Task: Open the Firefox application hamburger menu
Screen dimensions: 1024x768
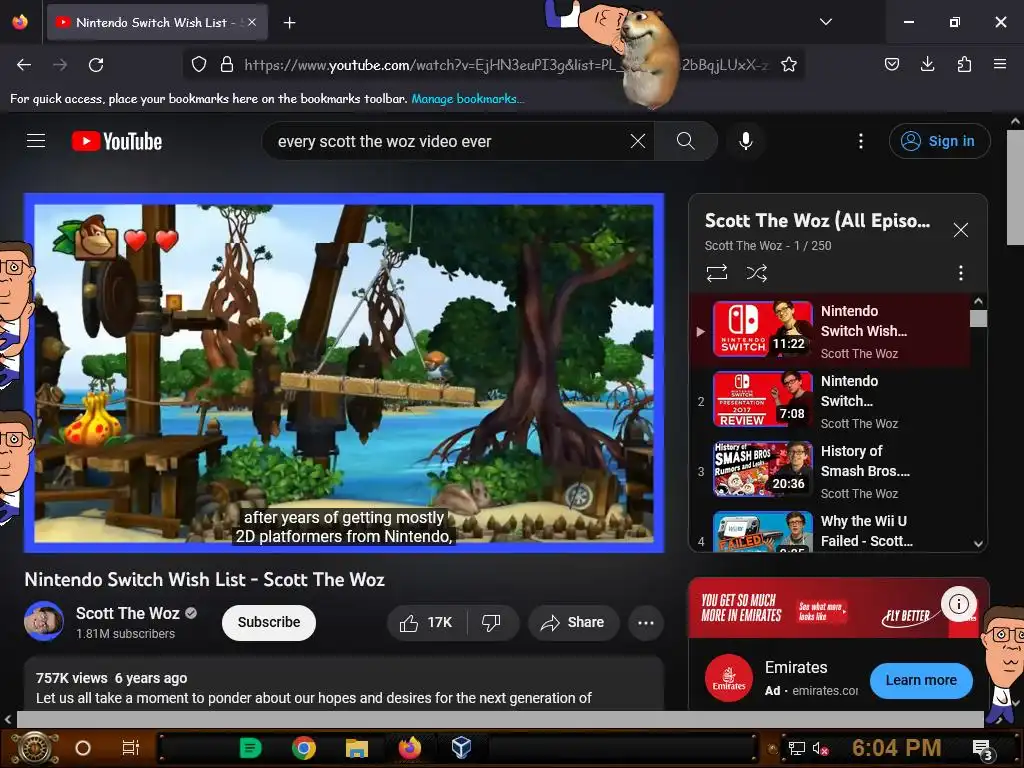Action: click(1000, 64)
